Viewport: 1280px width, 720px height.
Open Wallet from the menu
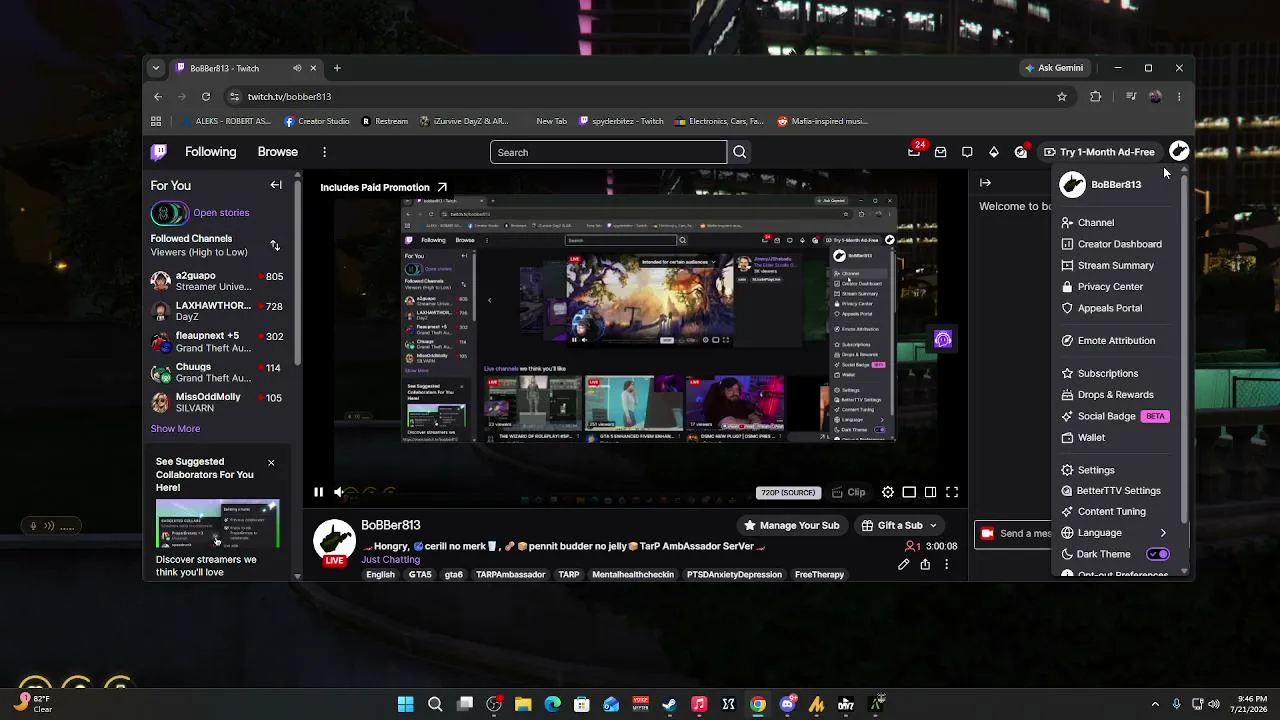(x=1114, y=437)
